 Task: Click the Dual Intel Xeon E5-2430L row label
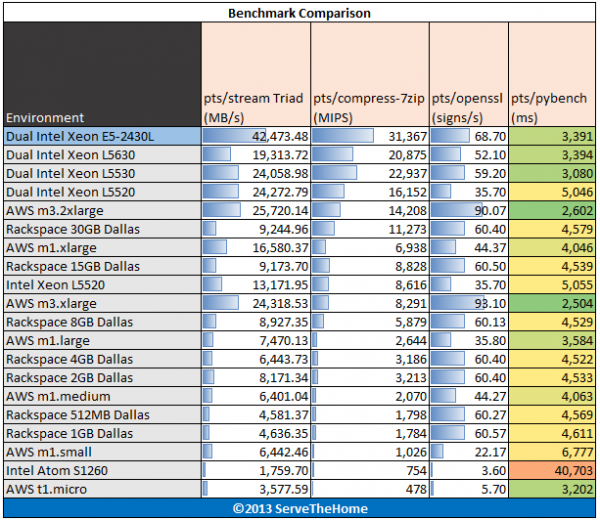[103, 136]
